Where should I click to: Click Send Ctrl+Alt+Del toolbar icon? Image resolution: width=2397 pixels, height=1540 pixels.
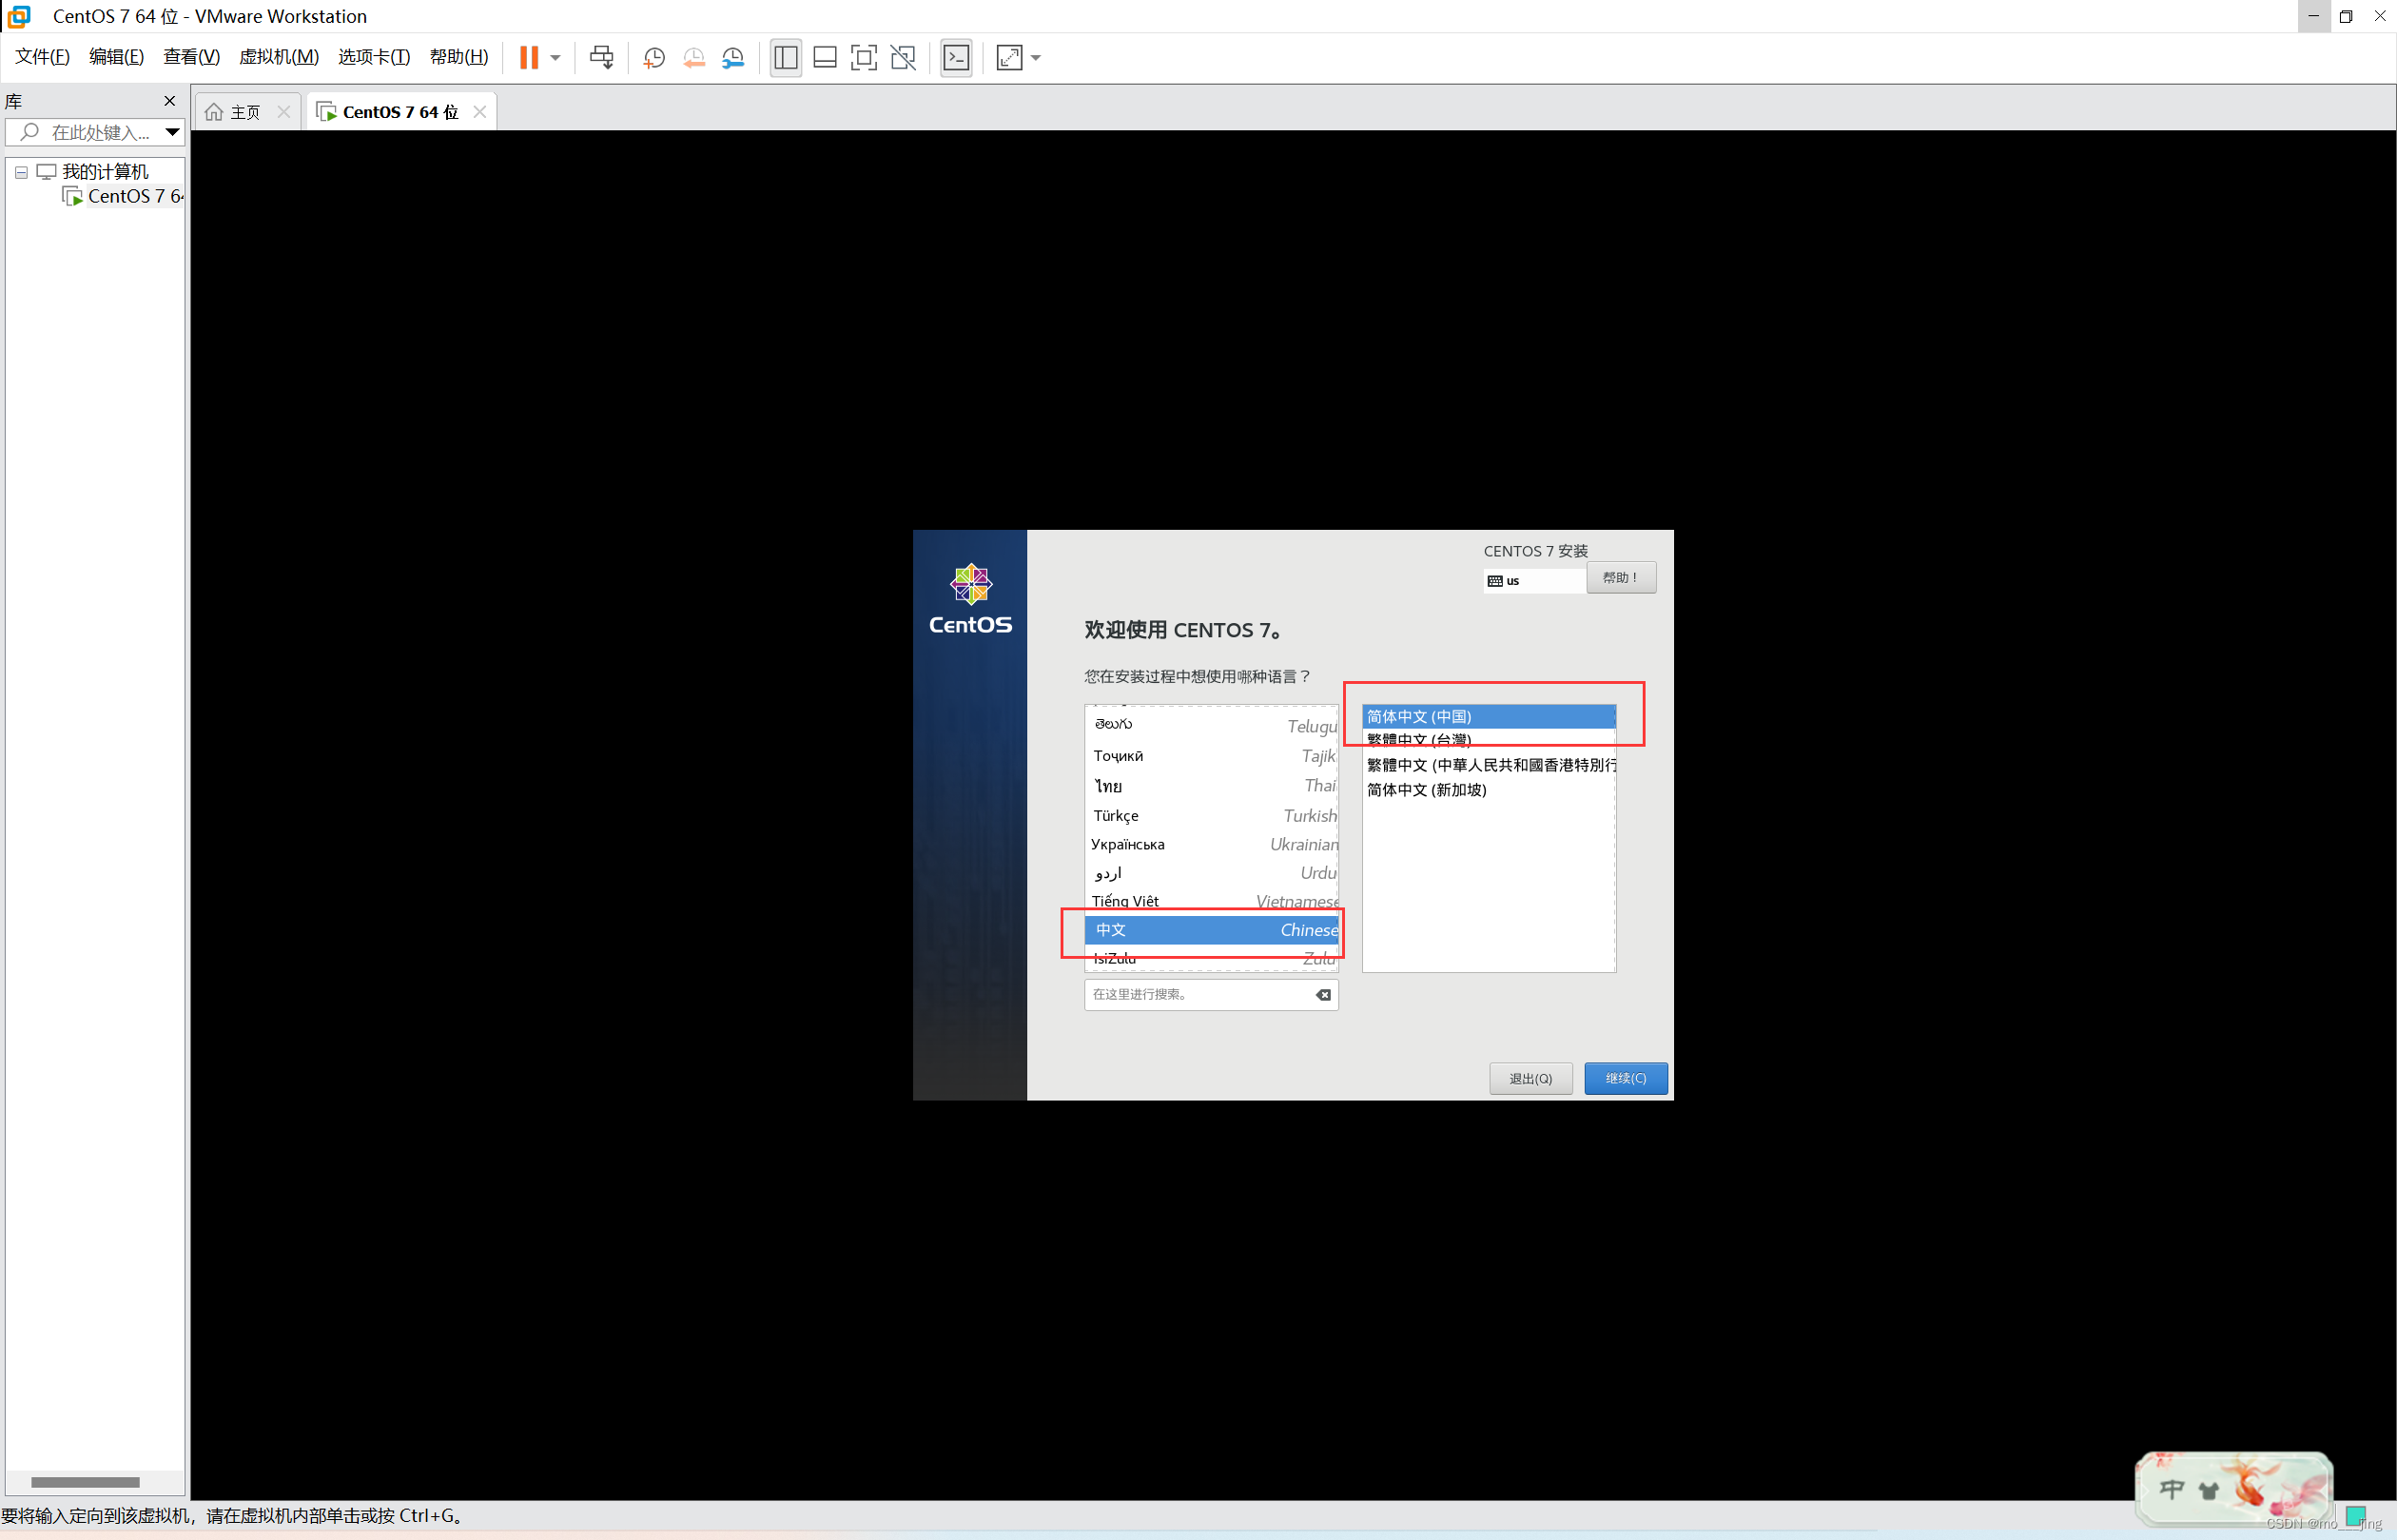(x=601, y=58)
